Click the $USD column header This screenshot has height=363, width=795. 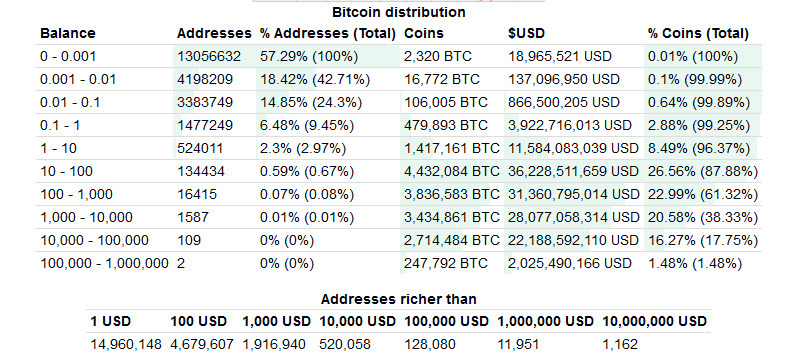526,33
